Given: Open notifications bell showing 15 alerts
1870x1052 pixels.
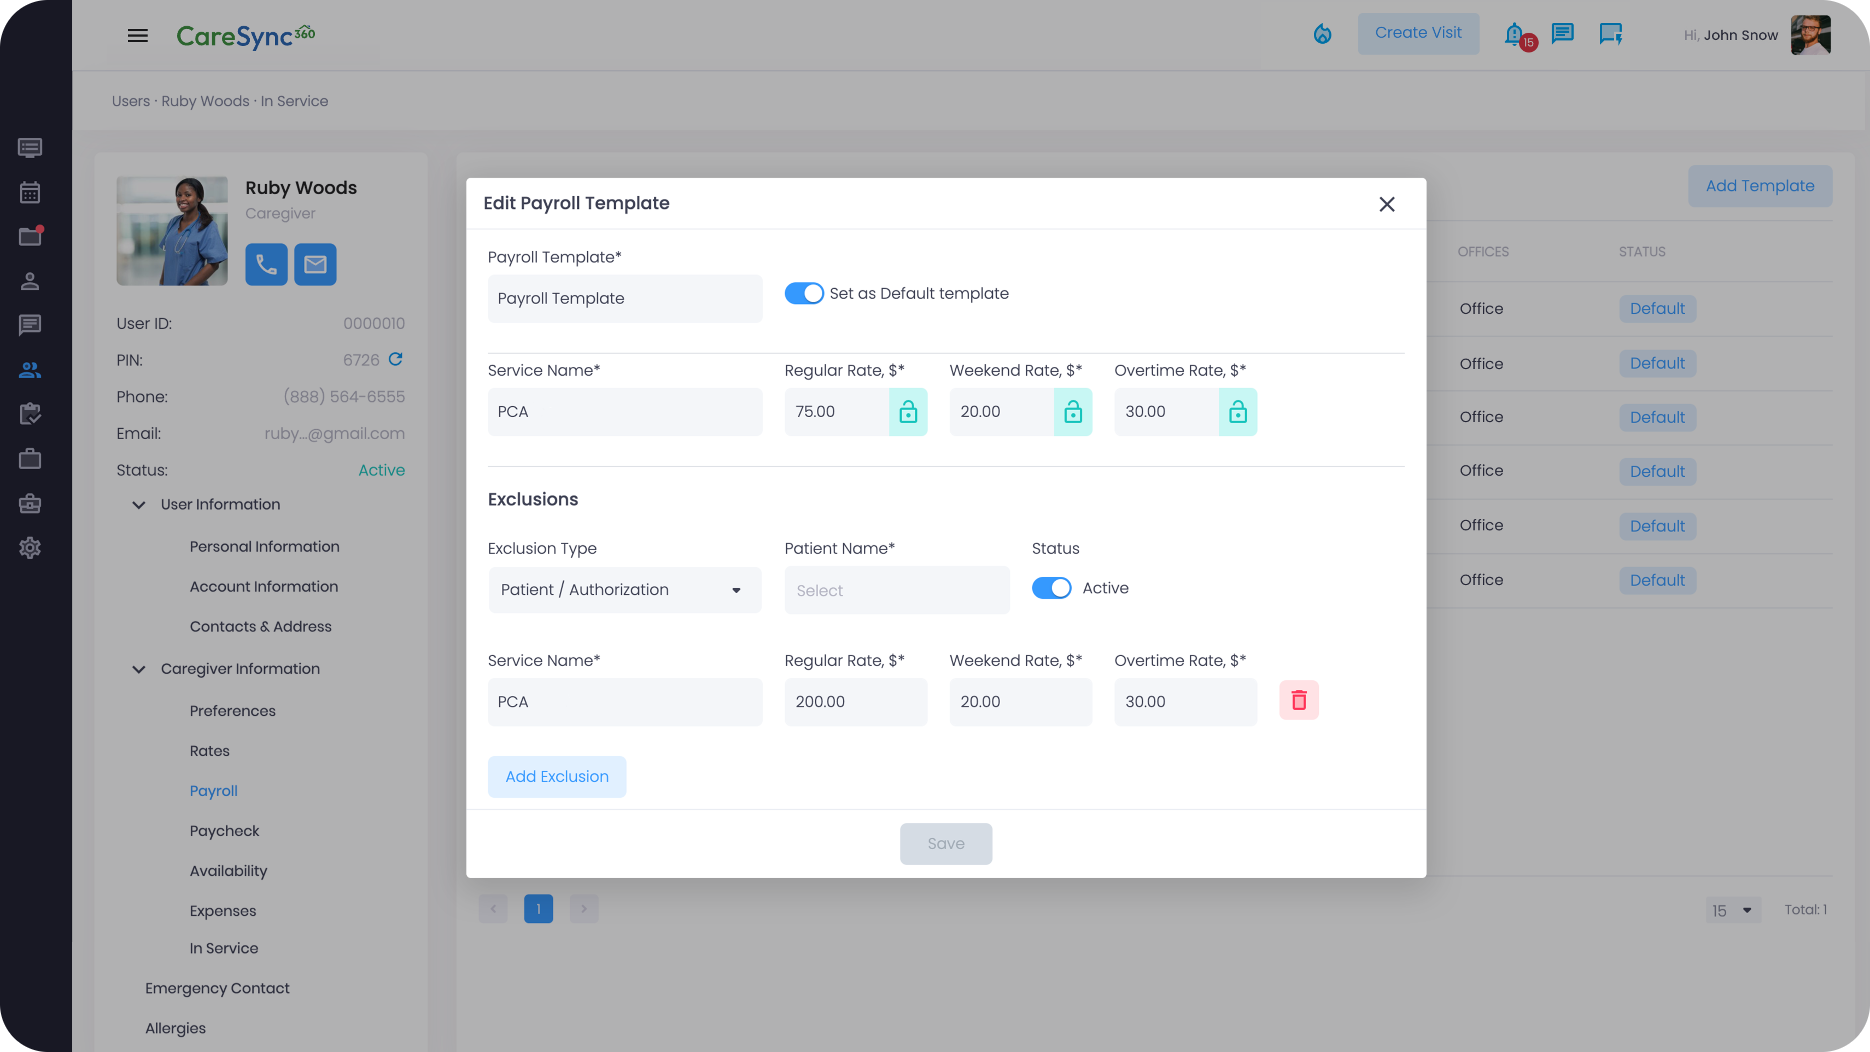Looking at the screenshot, I should [1513, 34].
